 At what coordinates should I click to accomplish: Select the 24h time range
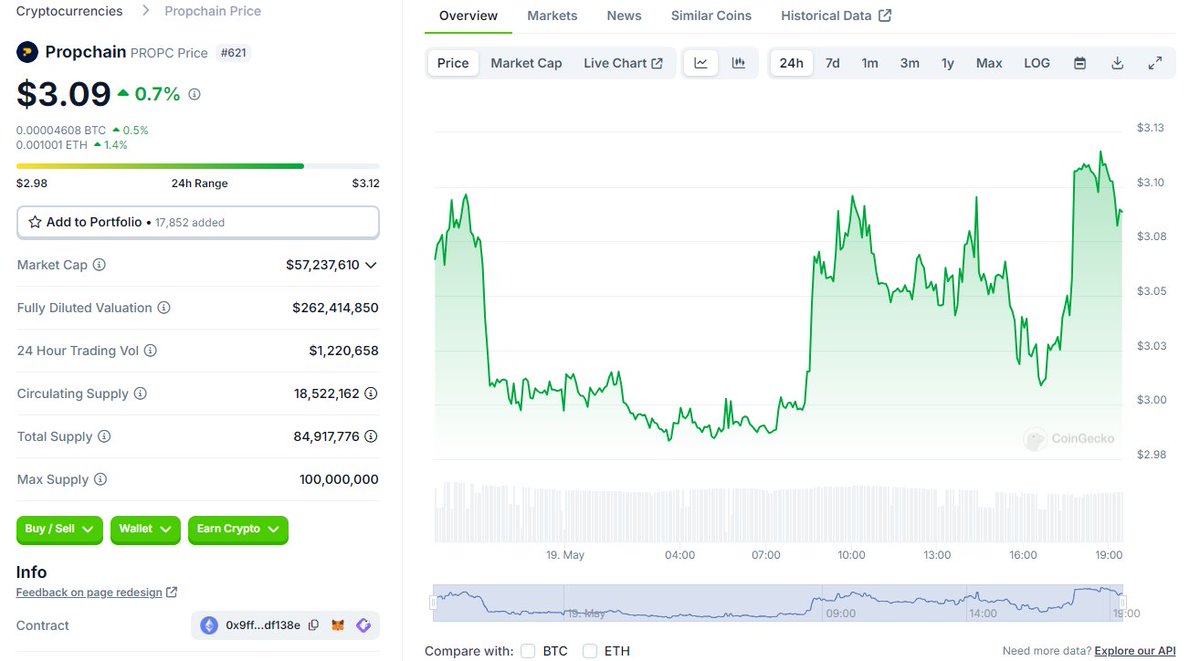pyautogui.click(x=791, y=63)
